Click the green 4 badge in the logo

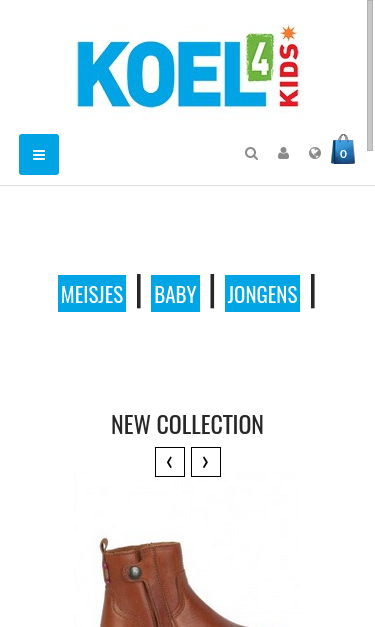(x=260, y=56)
